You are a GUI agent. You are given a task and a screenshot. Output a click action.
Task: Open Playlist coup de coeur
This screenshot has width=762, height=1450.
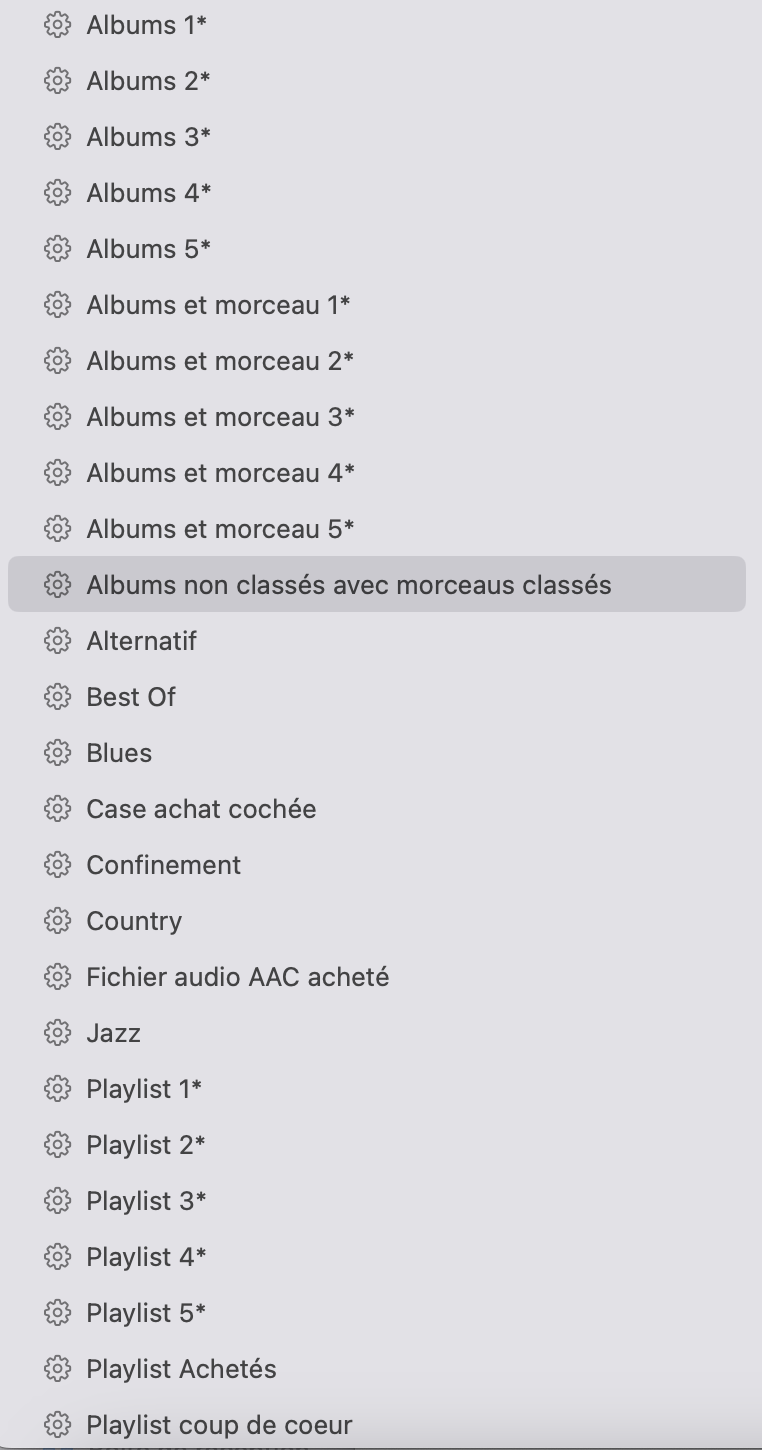coord(219,1425)
